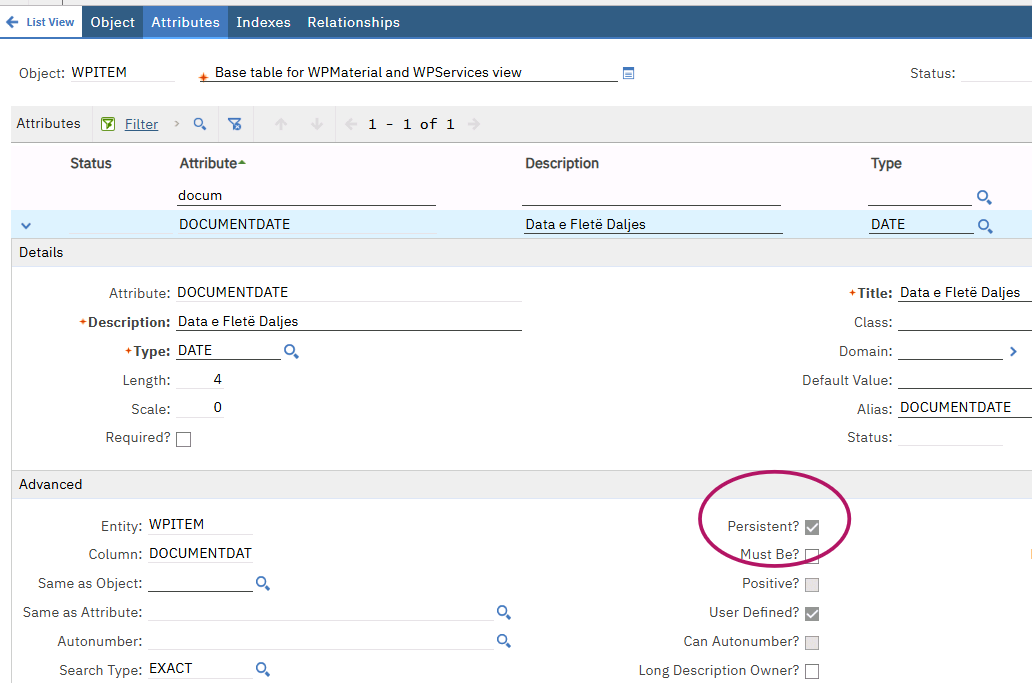The height and width of the screenshot is (683, 1032).
Task: Expand the arrow next to Filter link
Action: click(177, 124)
